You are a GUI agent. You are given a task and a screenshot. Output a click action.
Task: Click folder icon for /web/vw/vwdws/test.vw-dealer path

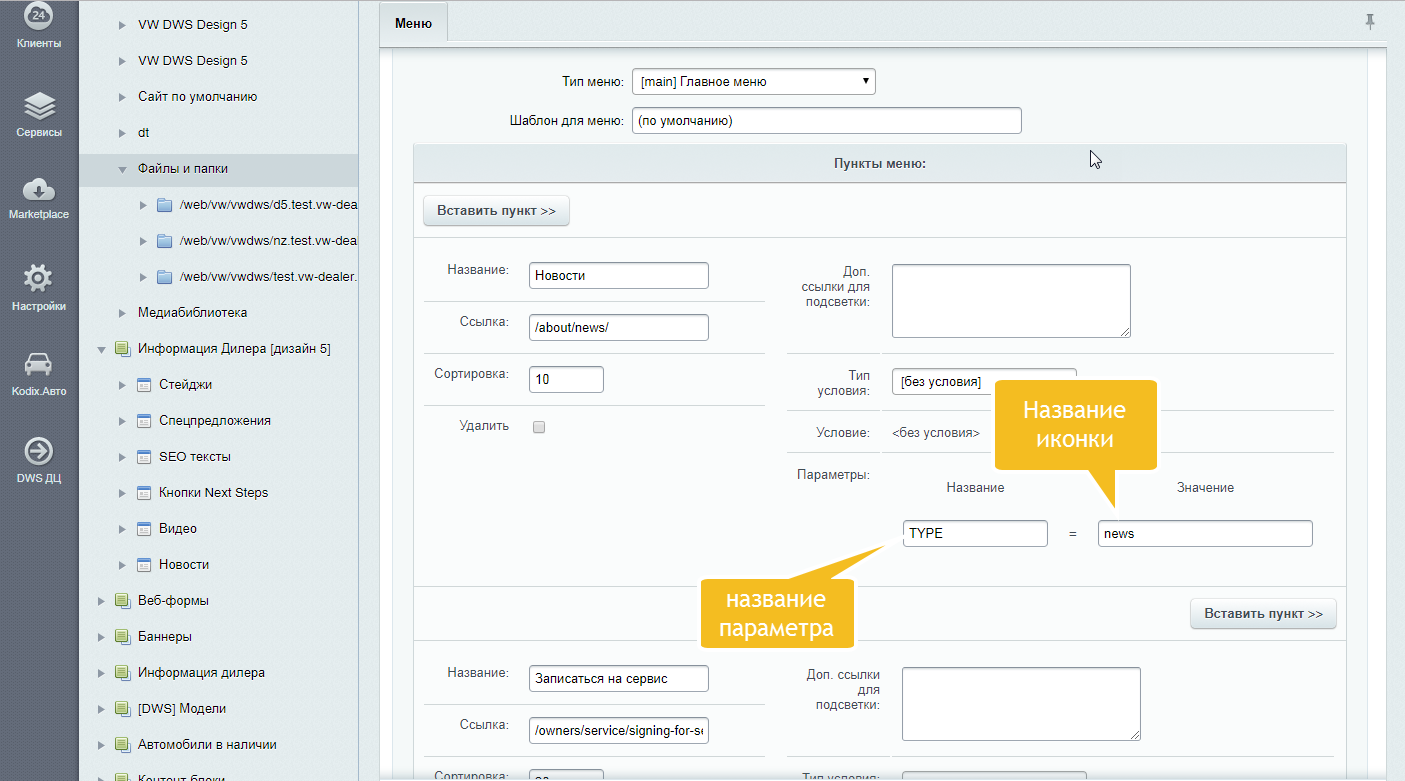pyautogui.click(x=165, y=277)
